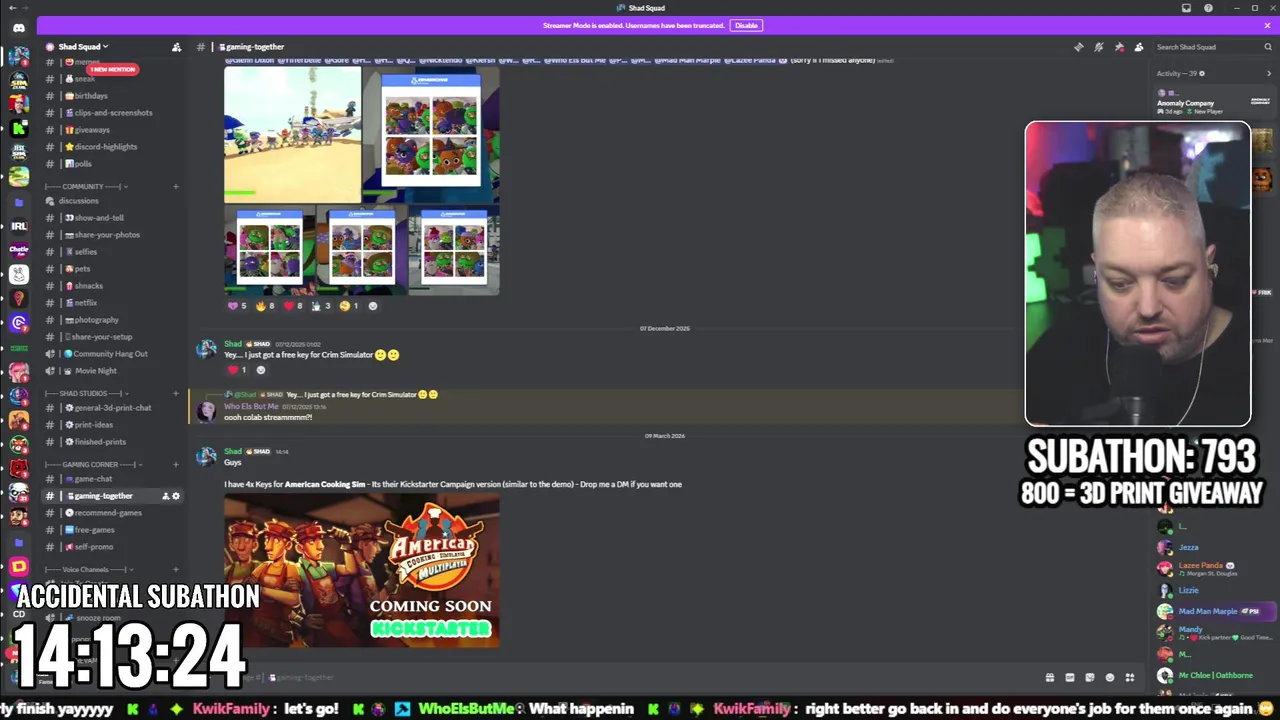Open general-3d-print-chat channel

[113, 408]
